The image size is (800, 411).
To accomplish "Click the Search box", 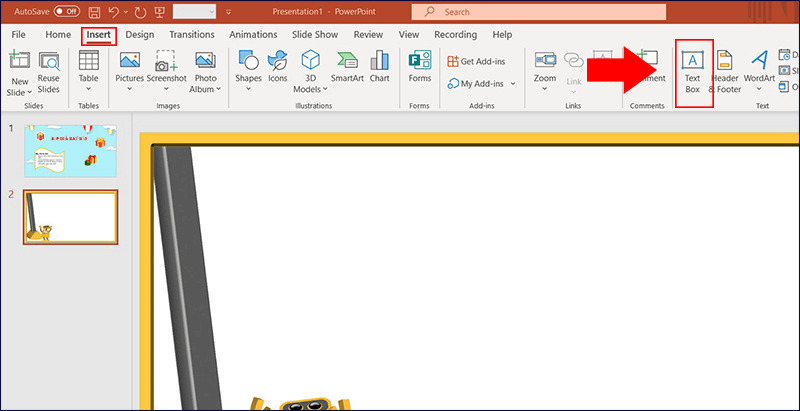I will (538, 12).
